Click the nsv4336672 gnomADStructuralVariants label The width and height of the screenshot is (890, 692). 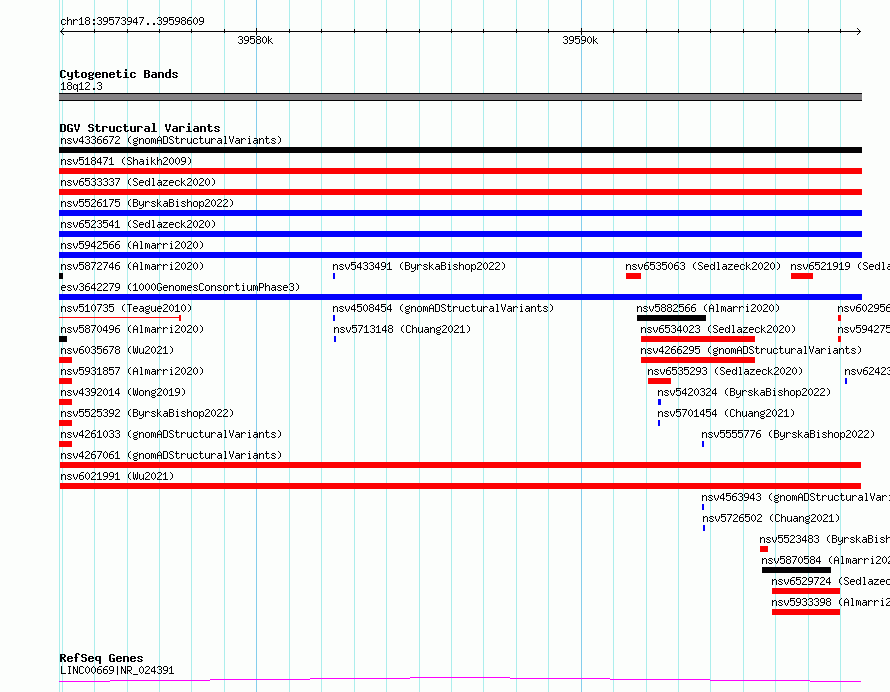pos(171,140)
